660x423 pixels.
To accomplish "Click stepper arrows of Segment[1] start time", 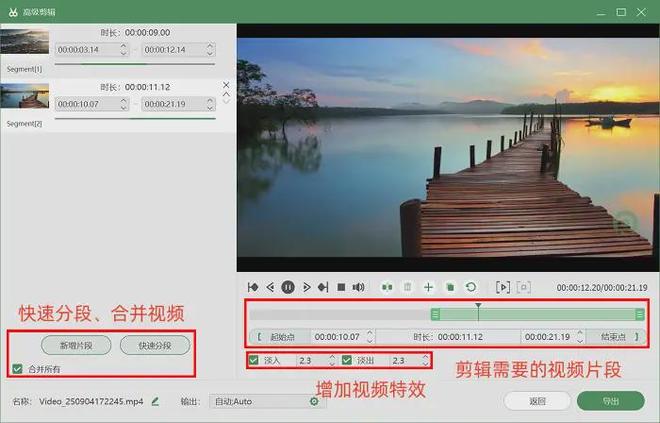I will [x=124, y=49].
